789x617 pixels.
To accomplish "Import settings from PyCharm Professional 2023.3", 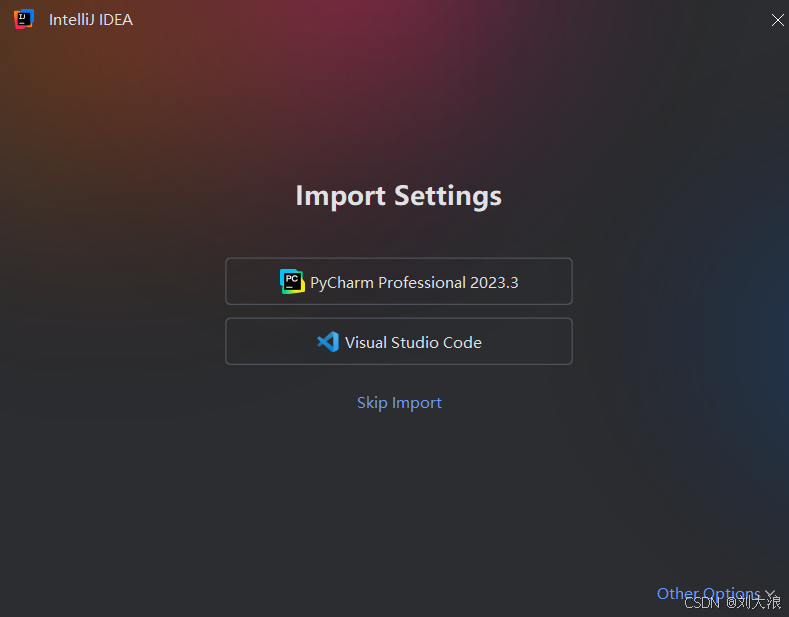I will [399, 281].
